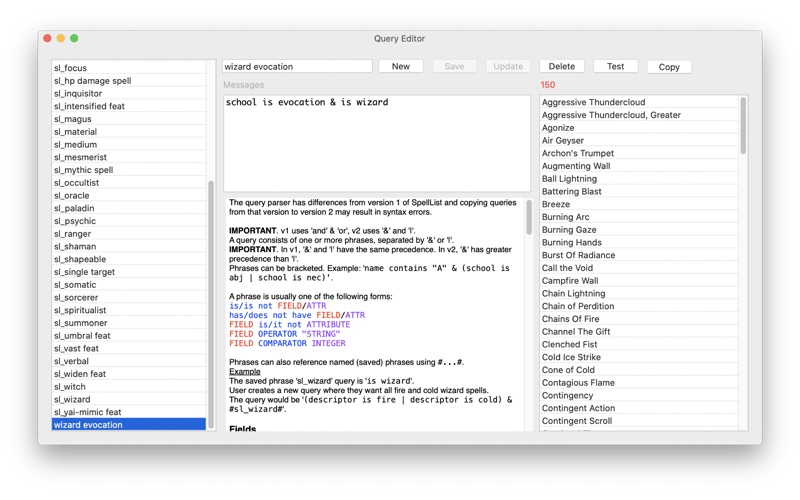The height and width of the screenshot is (500, 800).
Task: Select 'Chains Of Fire' spell
Action: (x=639, y=319)
